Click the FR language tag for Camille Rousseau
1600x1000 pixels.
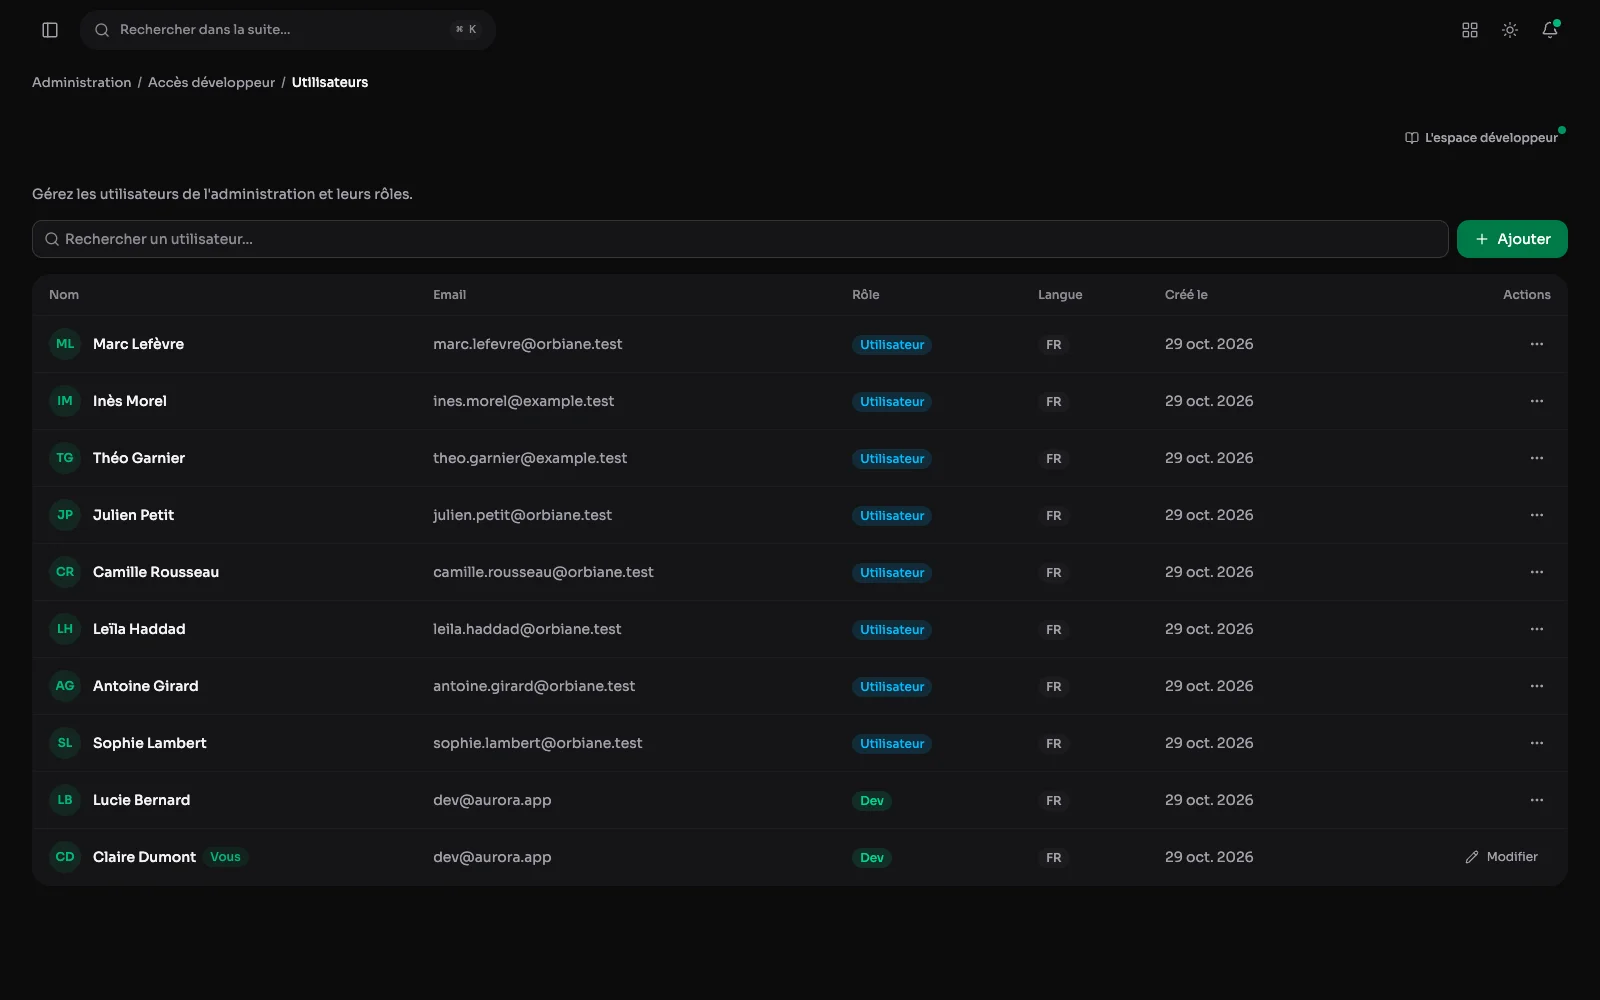1054,573
